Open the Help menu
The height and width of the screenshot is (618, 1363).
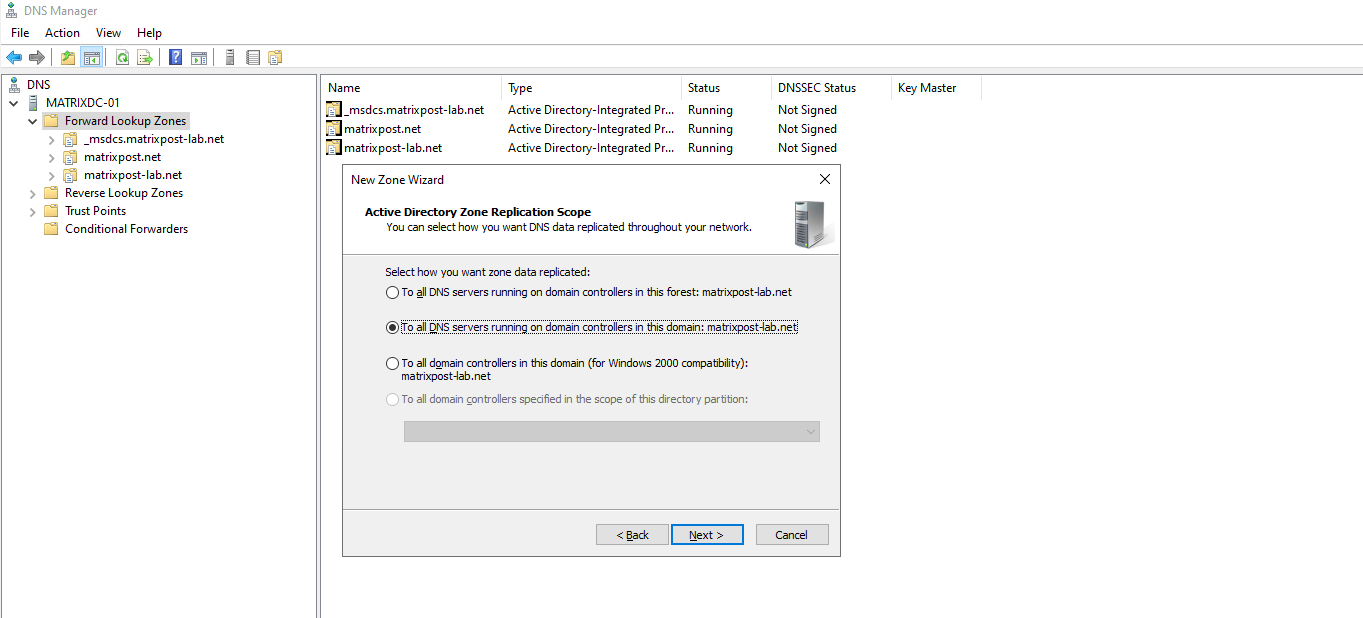point(149,33)
